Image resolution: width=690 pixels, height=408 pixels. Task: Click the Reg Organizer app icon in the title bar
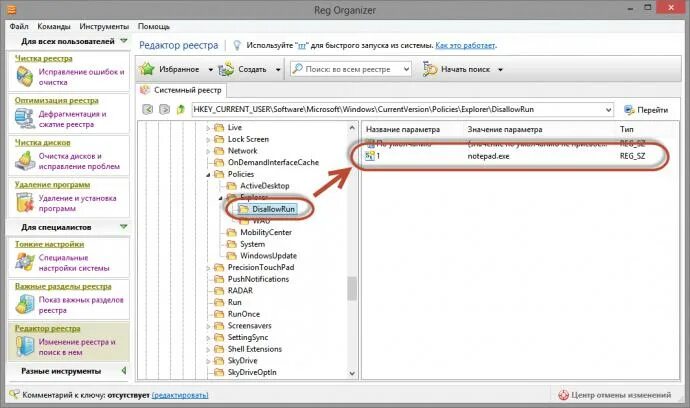tap(11, 9)
